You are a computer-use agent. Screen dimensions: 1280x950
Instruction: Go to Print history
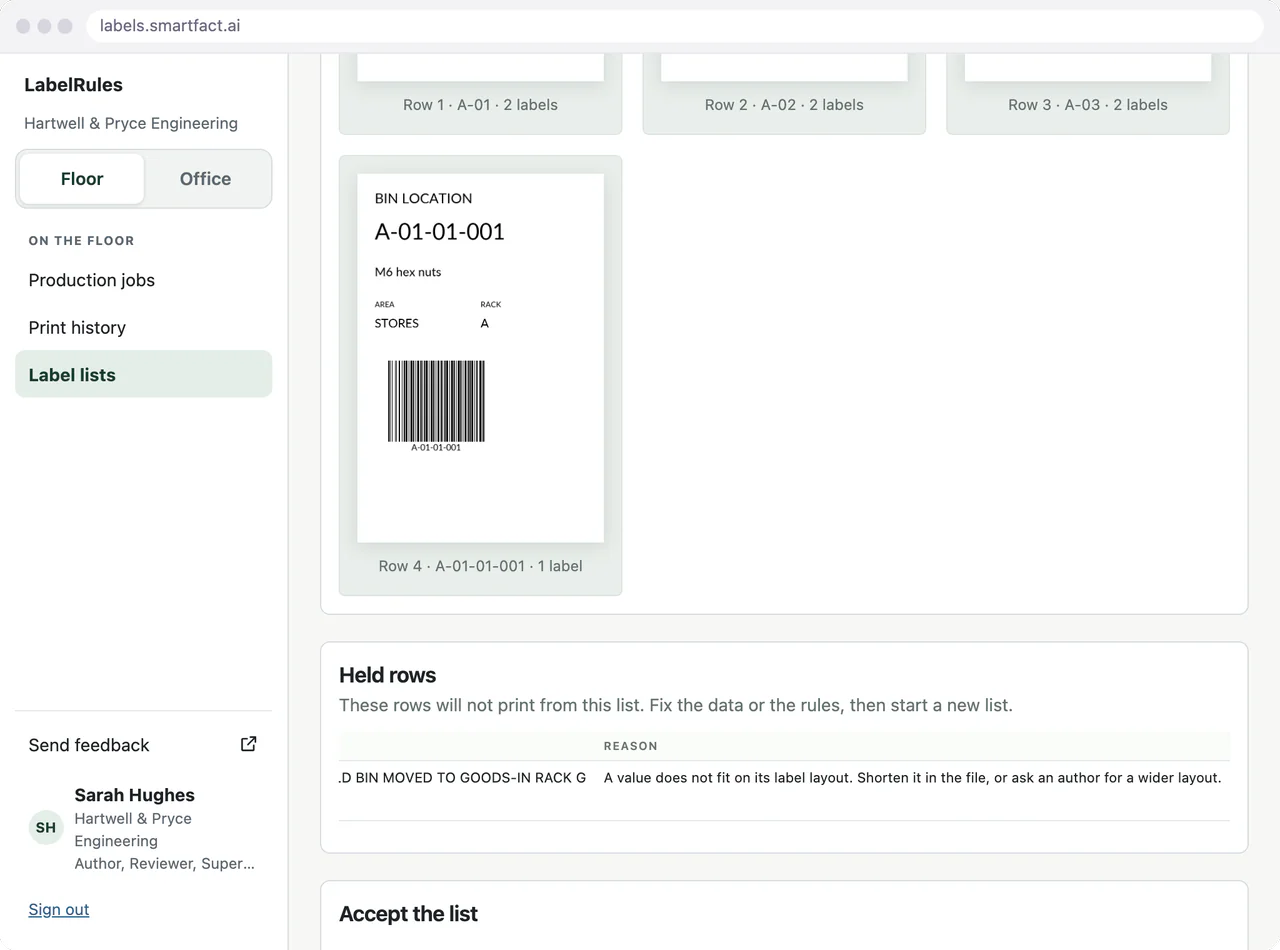click(x=143, y=327)
